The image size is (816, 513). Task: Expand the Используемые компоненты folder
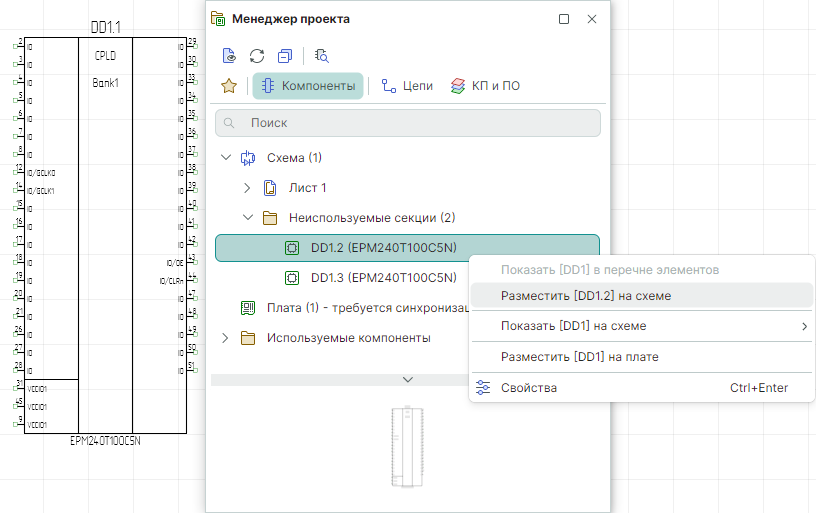226,338
